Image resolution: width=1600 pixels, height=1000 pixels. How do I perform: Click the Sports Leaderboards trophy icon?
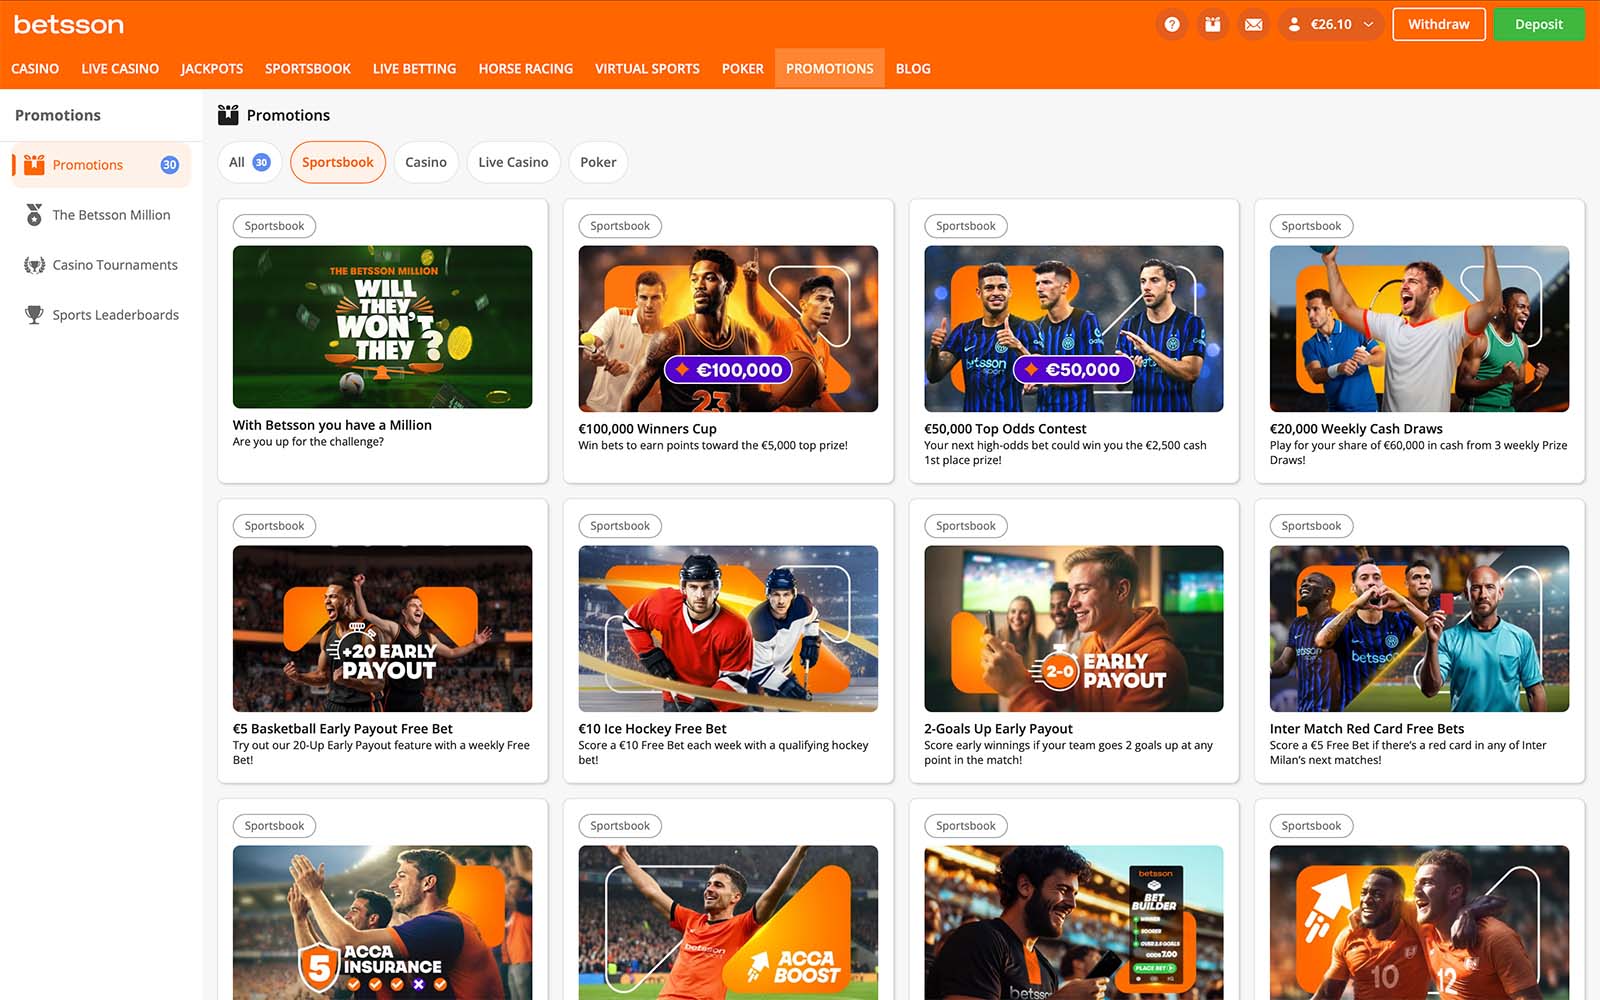coord(34,315)
